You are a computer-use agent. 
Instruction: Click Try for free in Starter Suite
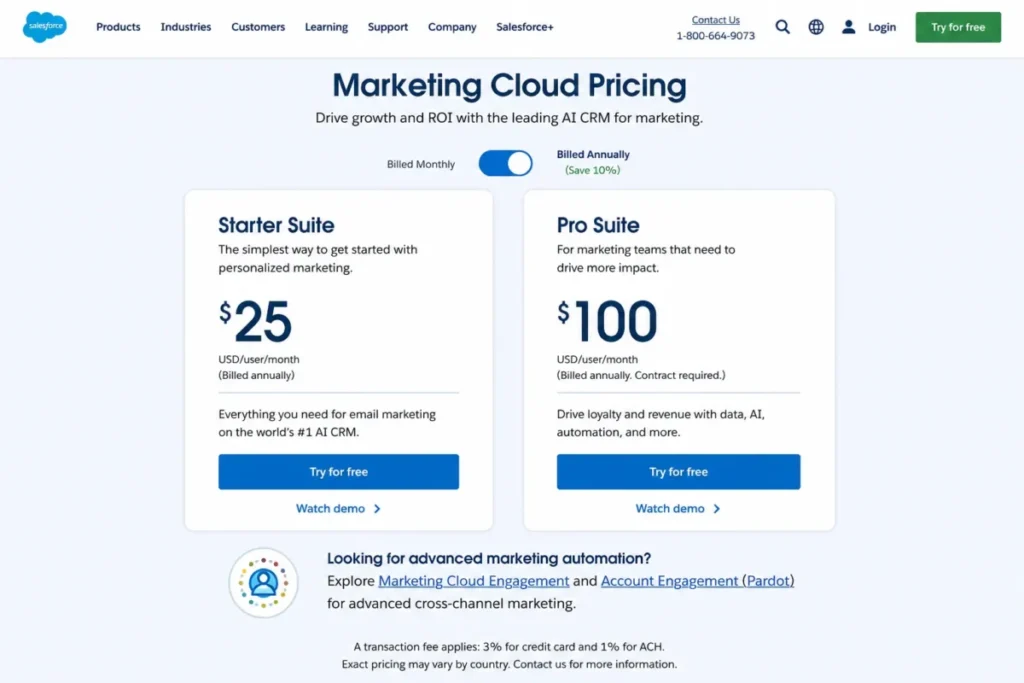point(338,471)
